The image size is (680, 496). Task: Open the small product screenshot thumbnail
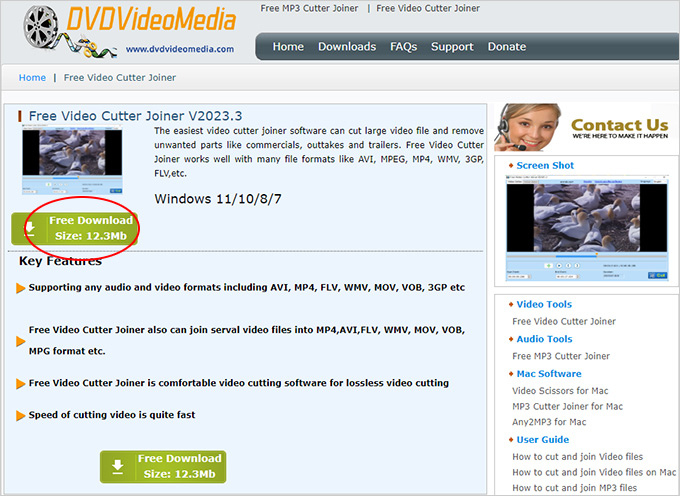[x=72, y=160]
